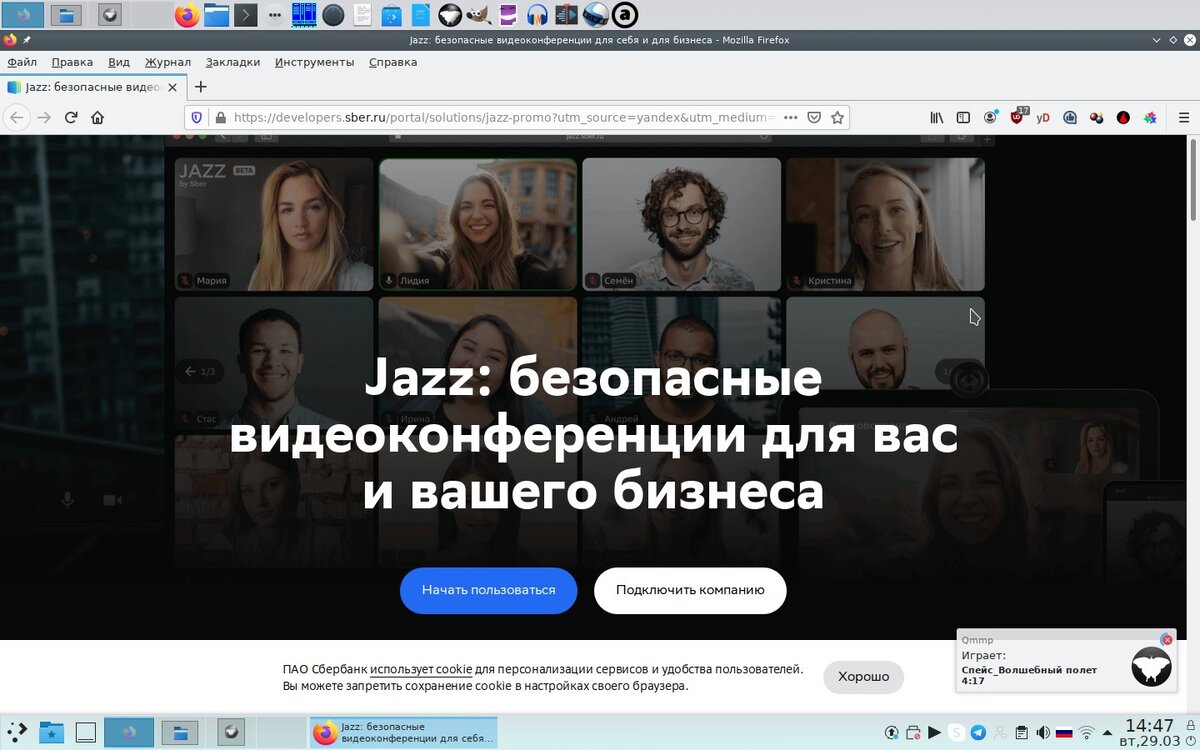
Task: Open Firefox from the top panel launcher
Action: 186,15
